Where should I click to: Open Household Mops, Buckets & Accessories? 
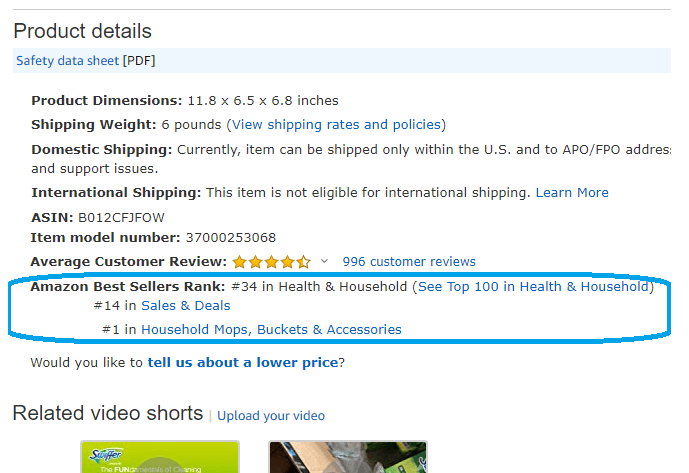[x=271, y=330]
